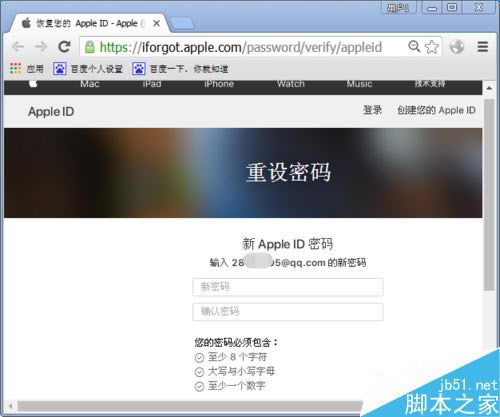Click the horizontal scrollbar thumb

coord(190,406)
